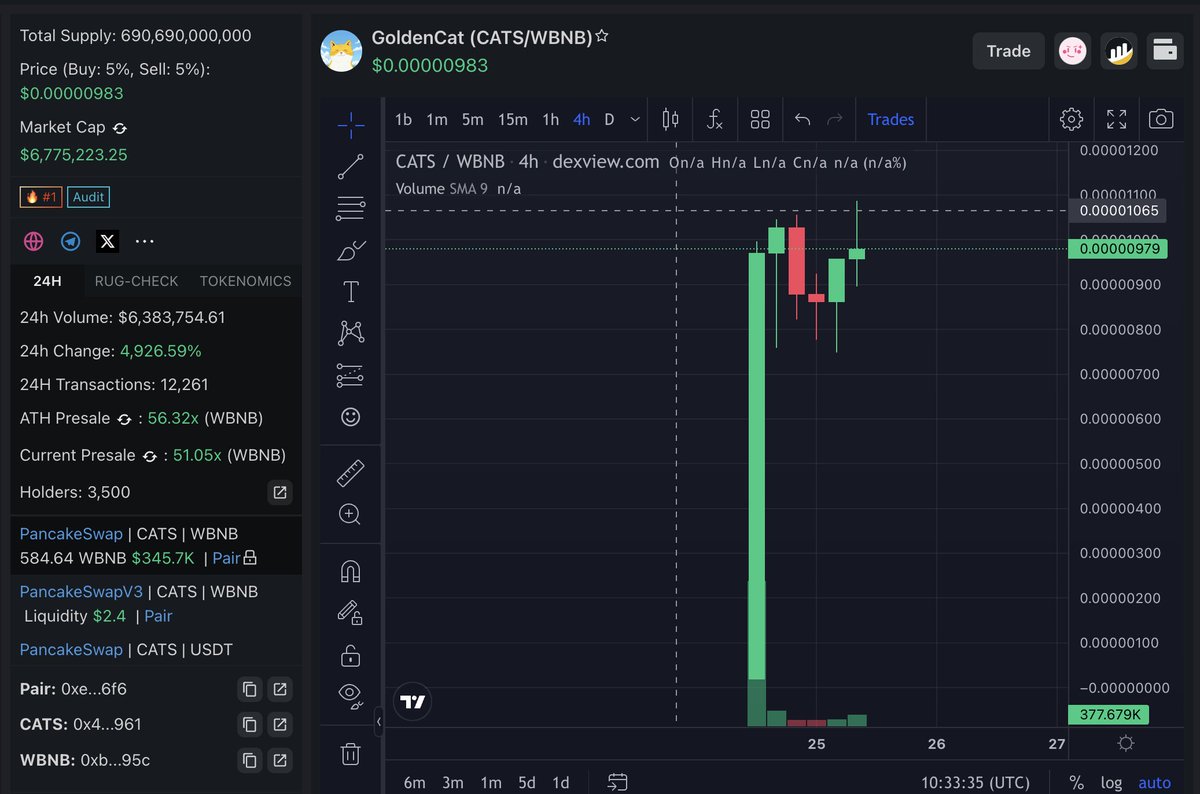Open the pink face icon button
This screenshot has width=1200, height=794.
click(1073, 51)
